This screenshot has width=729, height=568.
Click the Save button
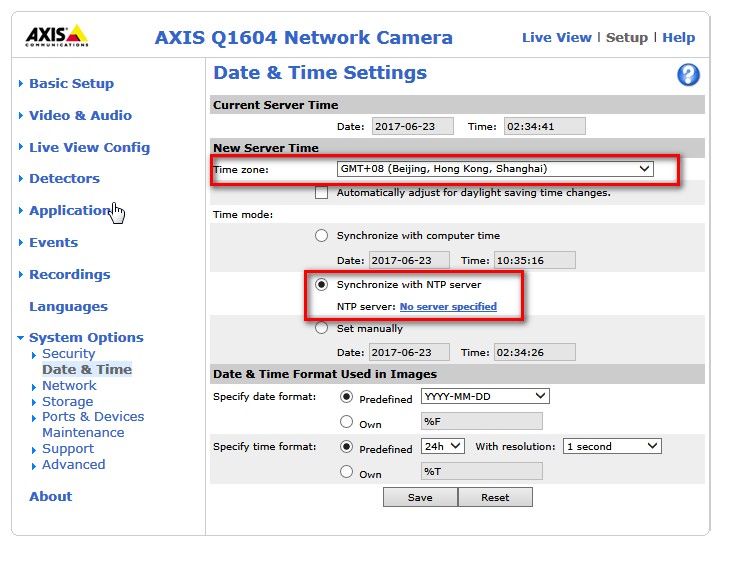click(420, 497)
